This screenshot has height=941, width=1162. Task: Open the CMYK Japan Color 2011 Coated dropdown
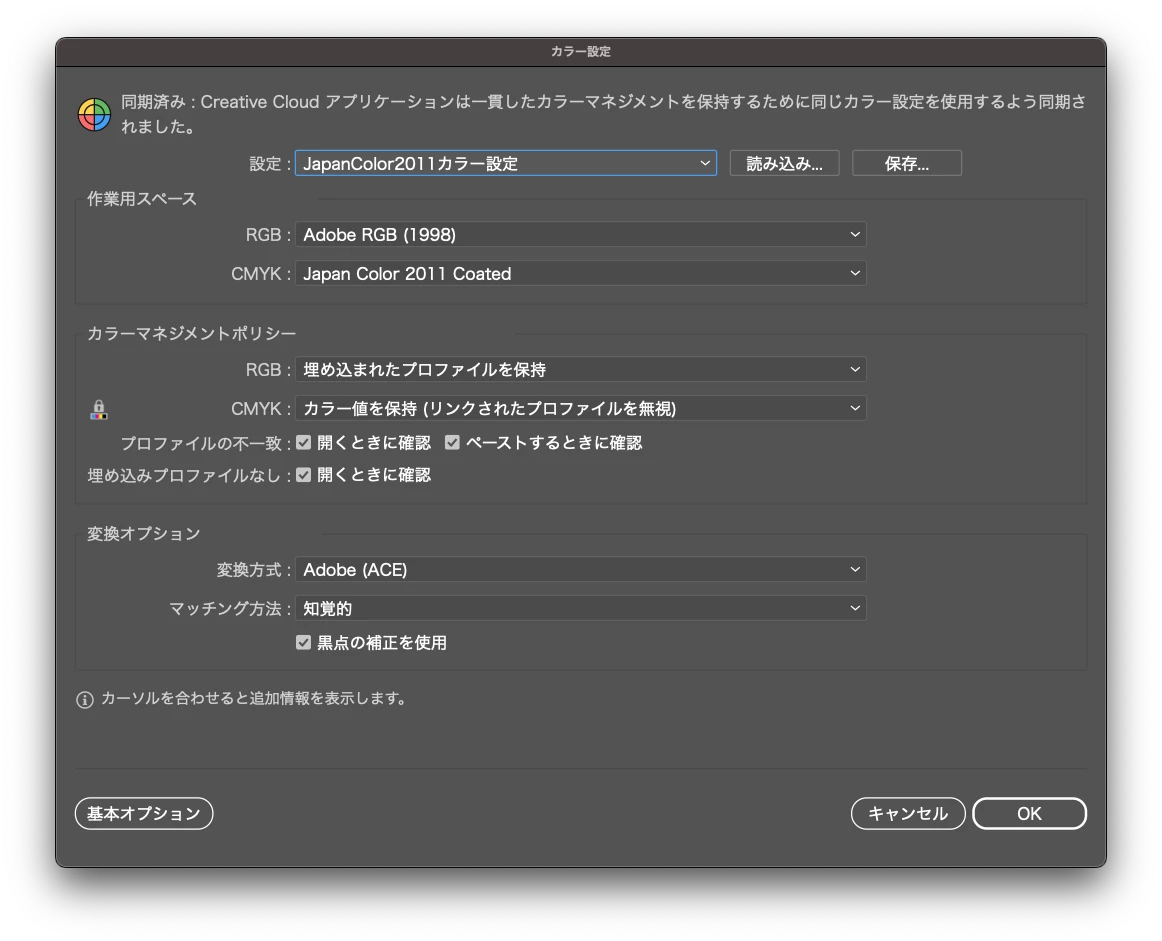click(580, 273)
